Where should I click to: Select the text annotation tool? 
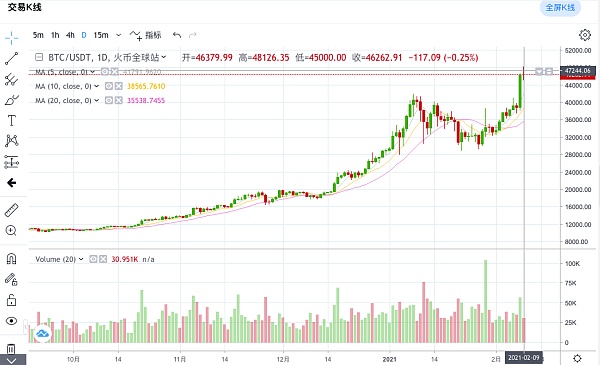[11, 121]
